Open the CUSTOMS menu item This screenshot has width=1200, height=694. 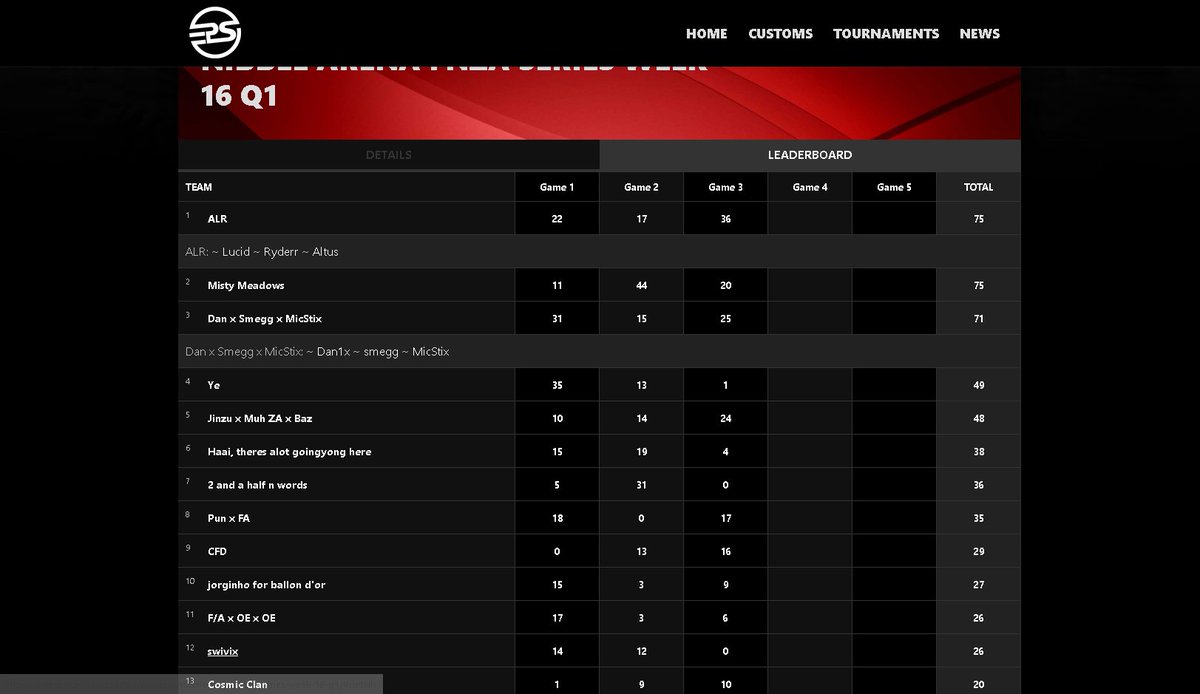pos(780,33)
